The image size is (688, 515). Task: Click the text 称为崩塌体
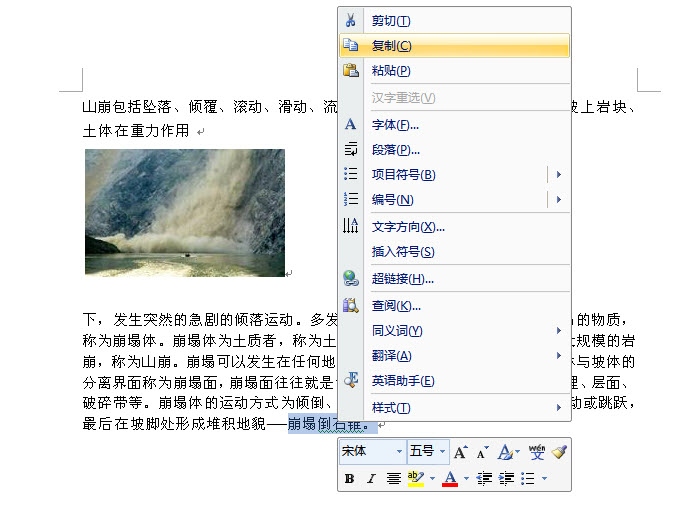(x=119, y=340)
